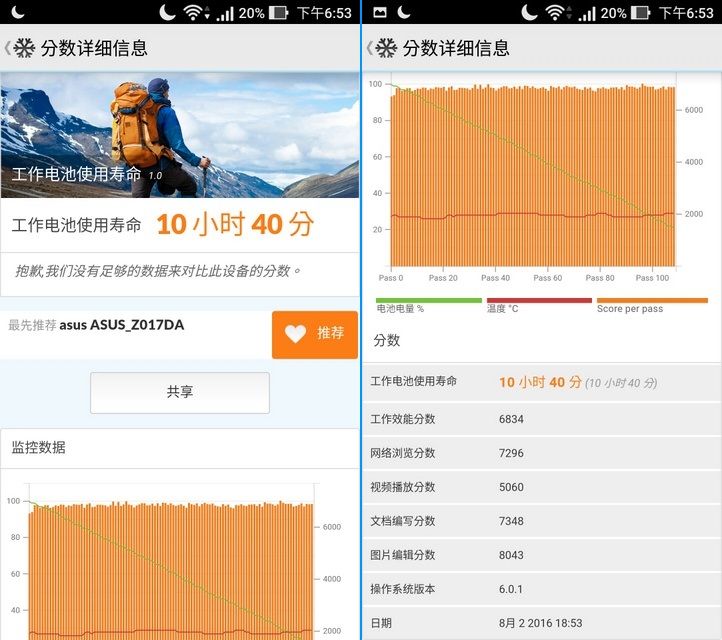Tap the 下午6:53 clock in left status bar

pos(325,13)
